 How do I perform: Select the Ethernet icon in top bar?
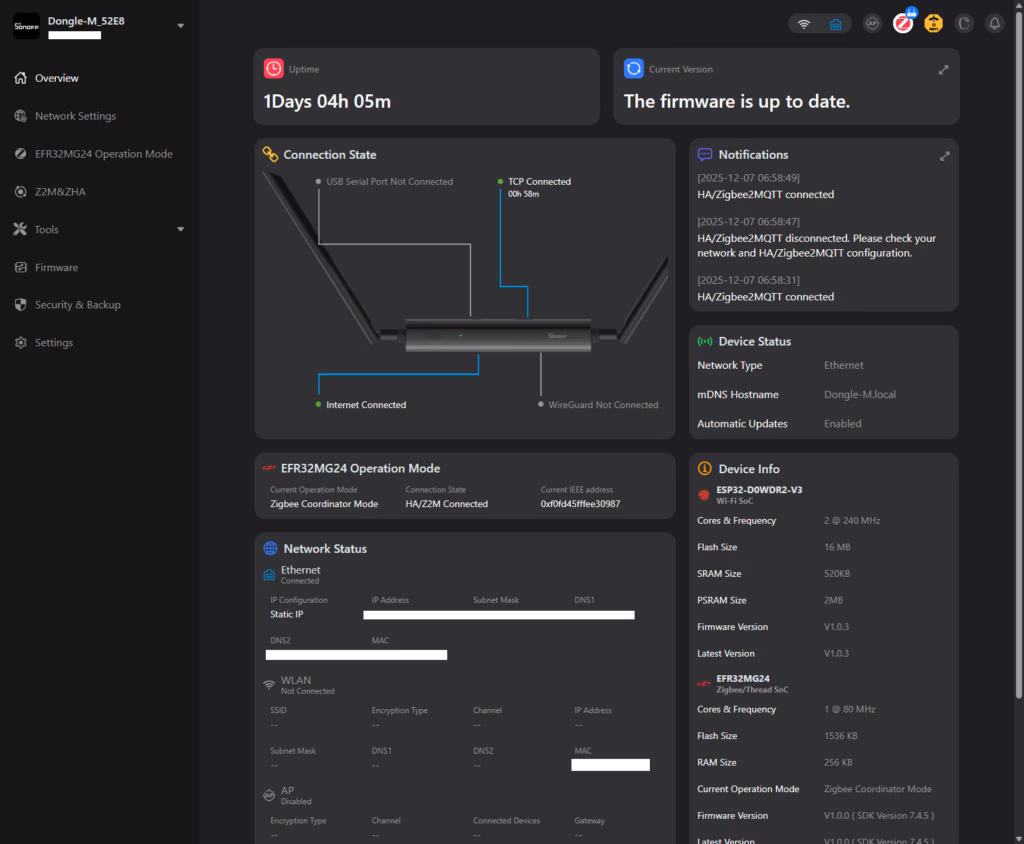point(835,24)
